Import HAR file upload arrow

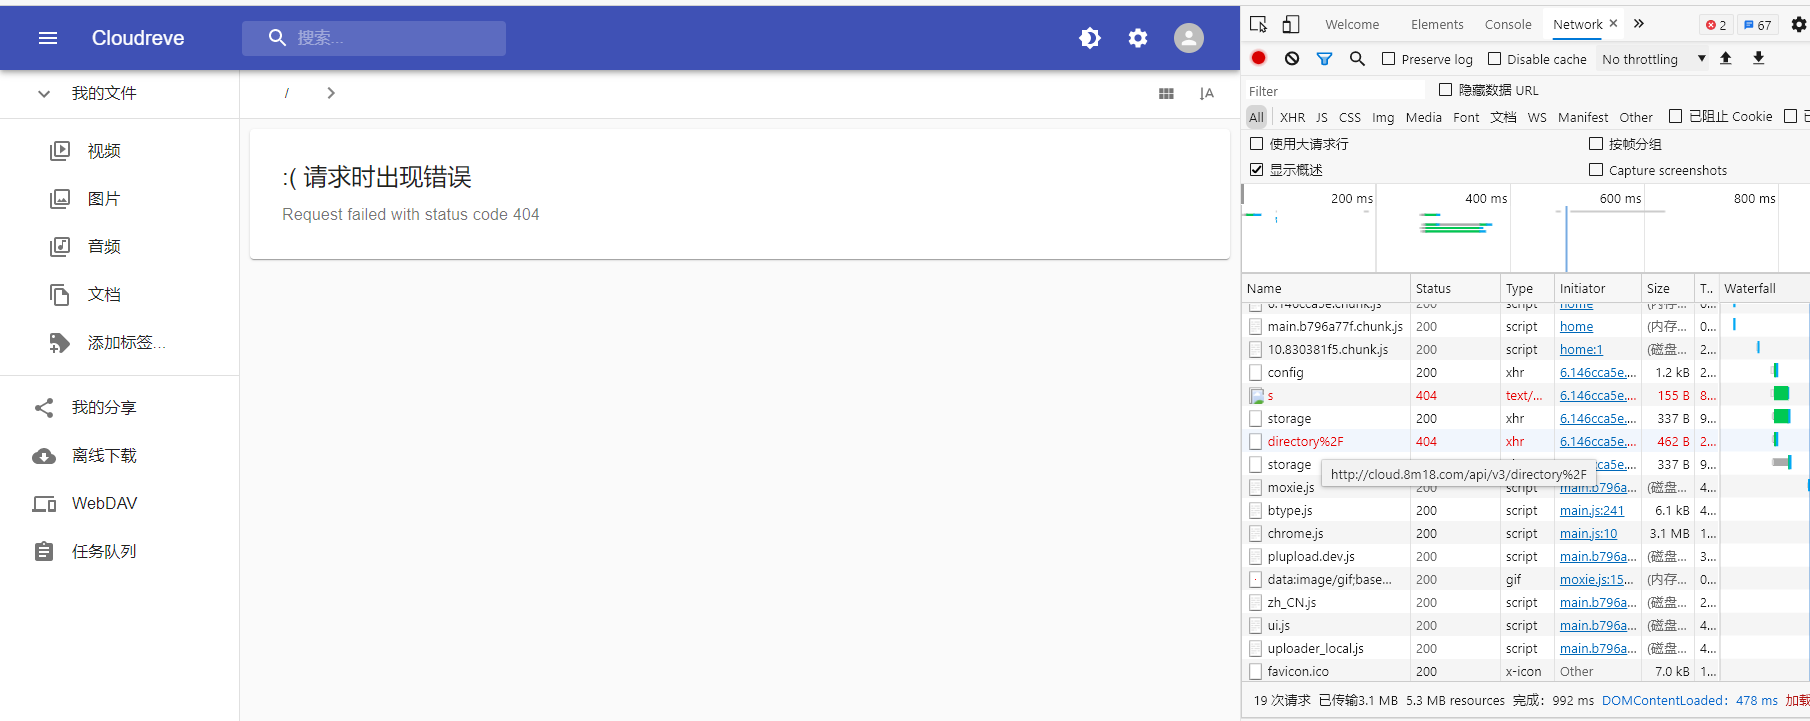point(1725,58)
